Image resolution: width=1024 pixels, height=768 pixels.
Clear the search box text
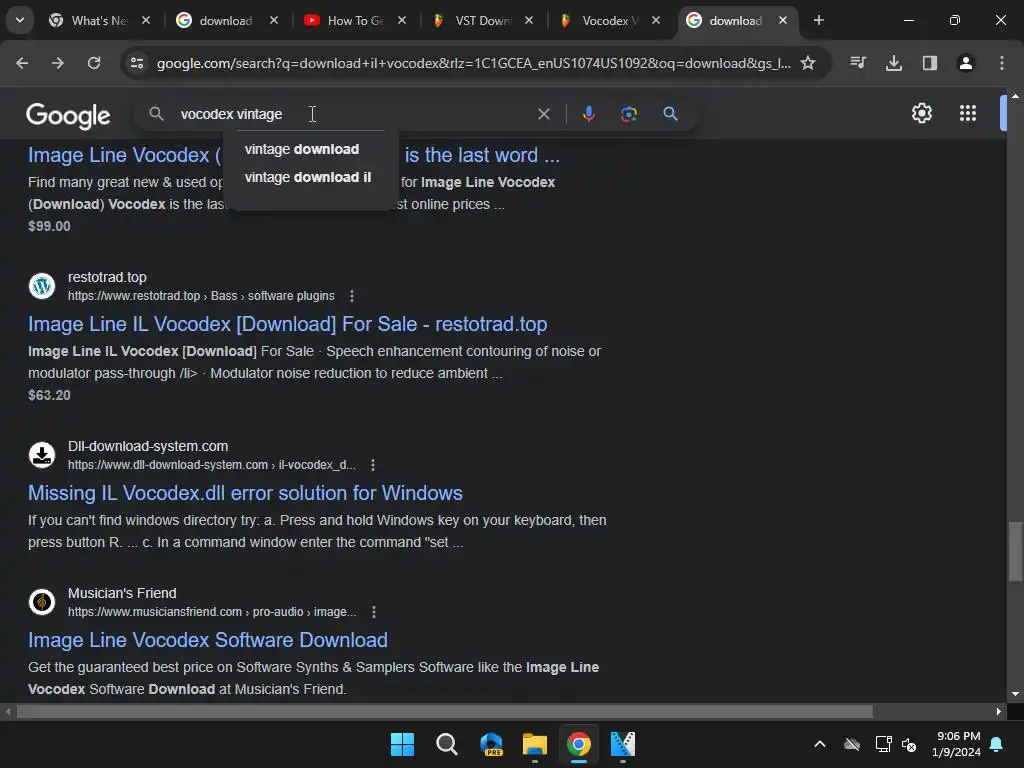tap(543, 114)
